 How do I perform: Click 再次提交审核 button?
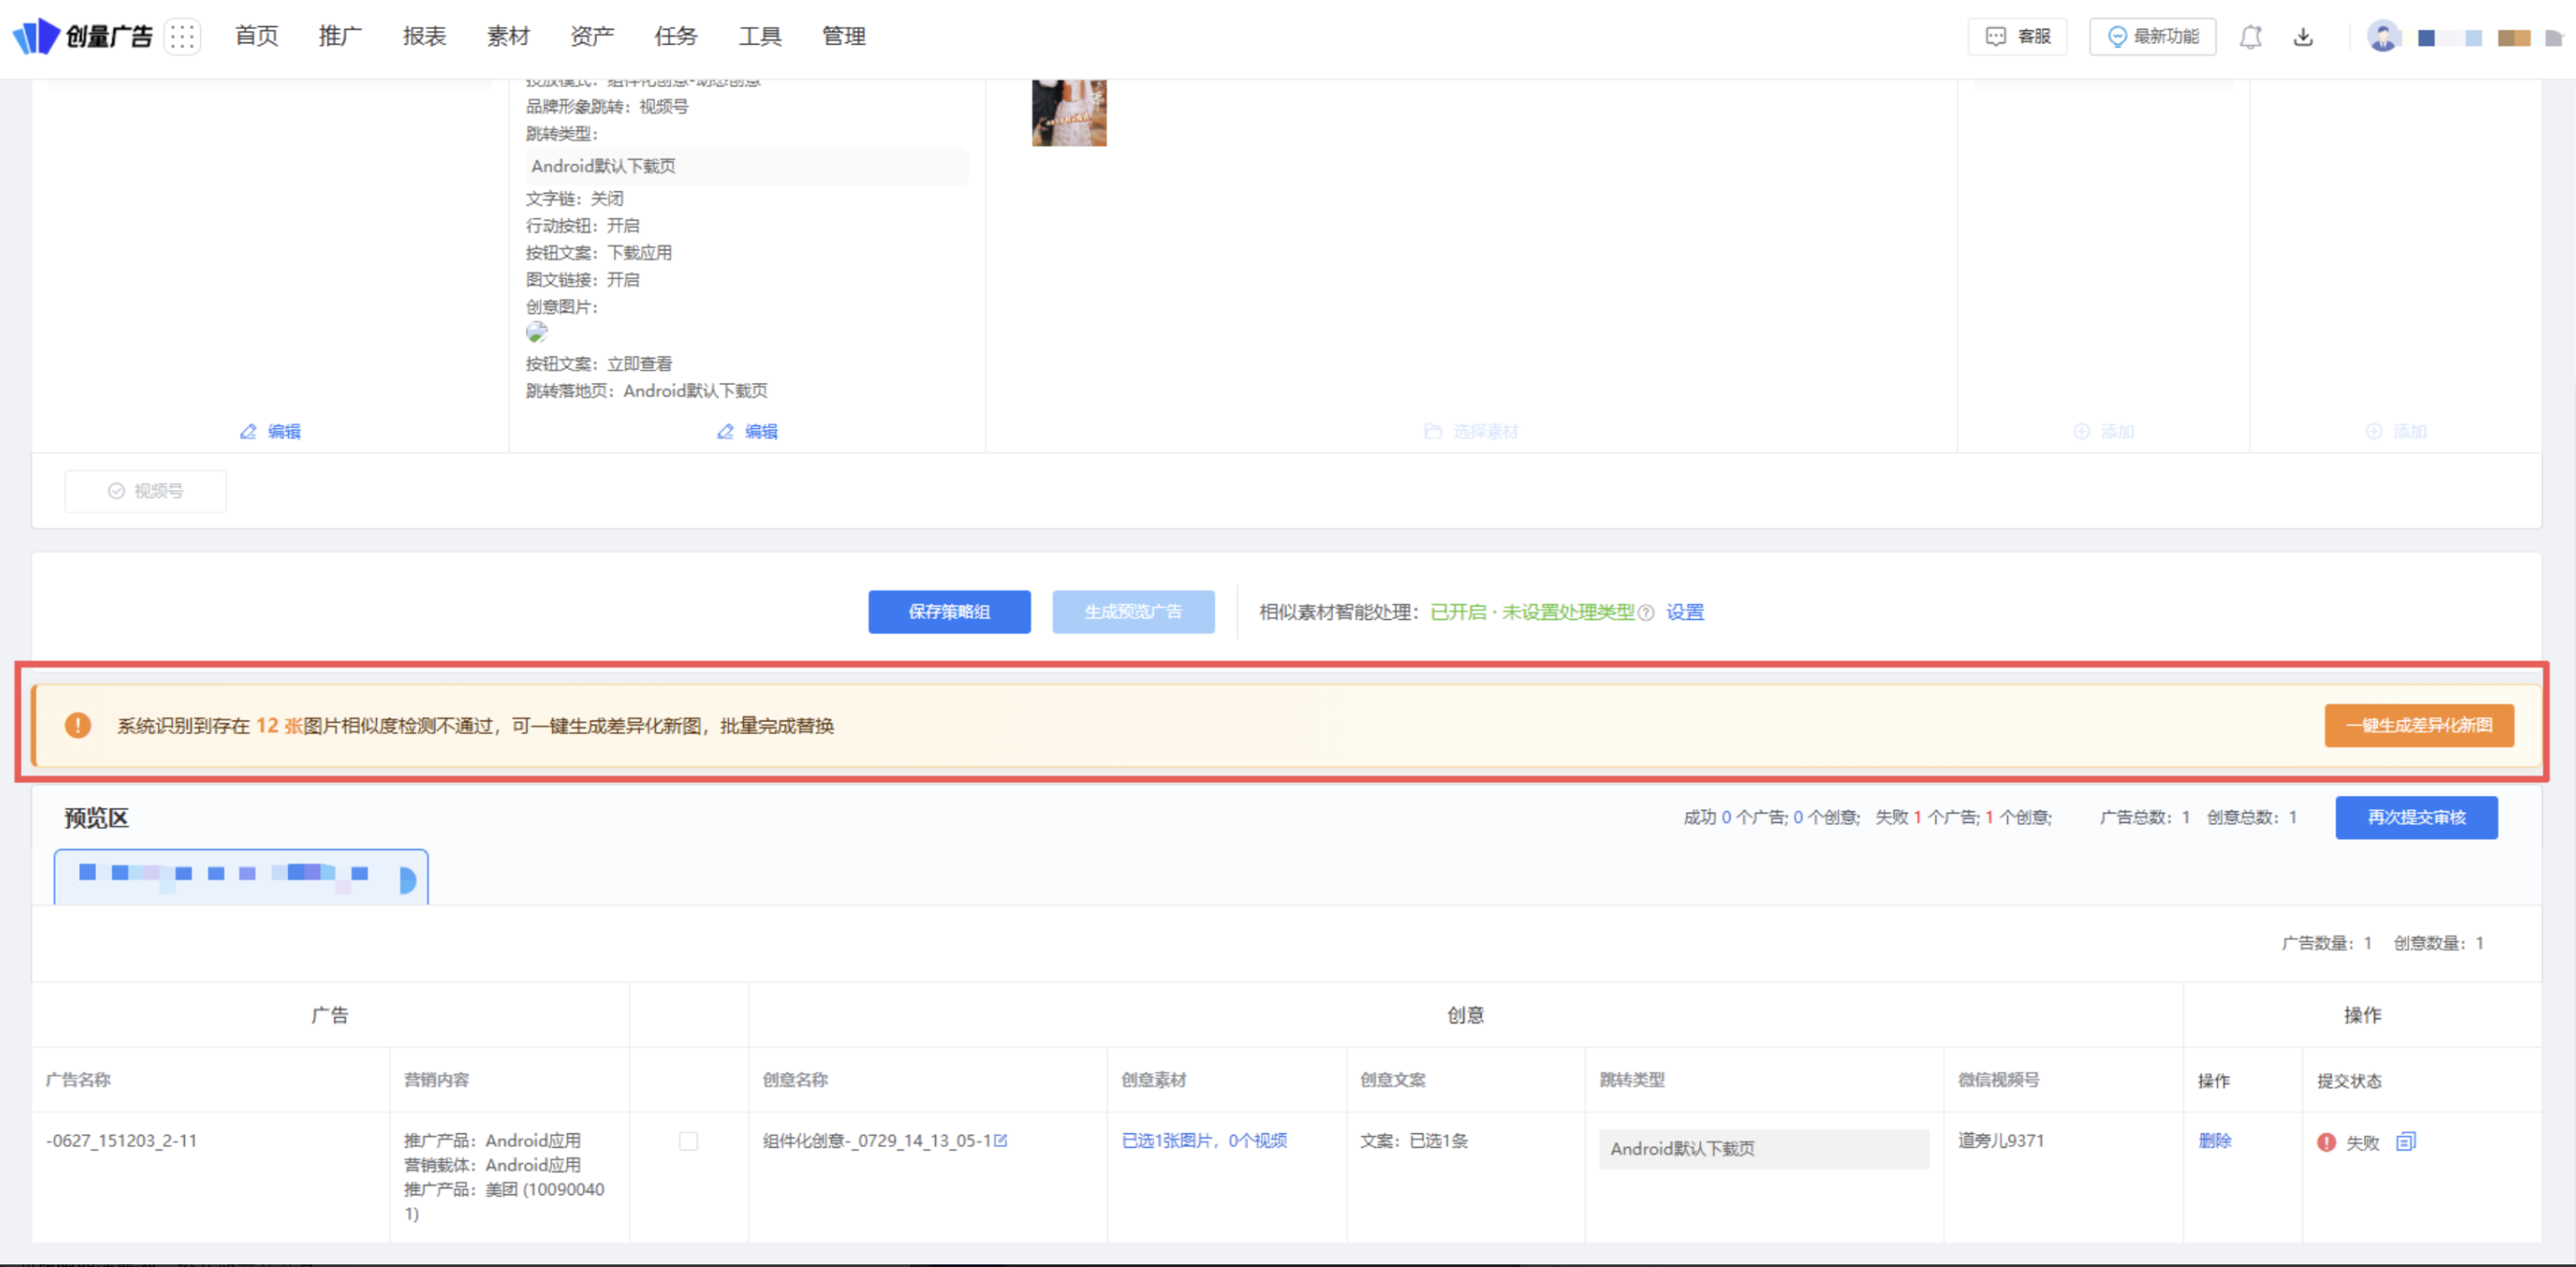2416,818
